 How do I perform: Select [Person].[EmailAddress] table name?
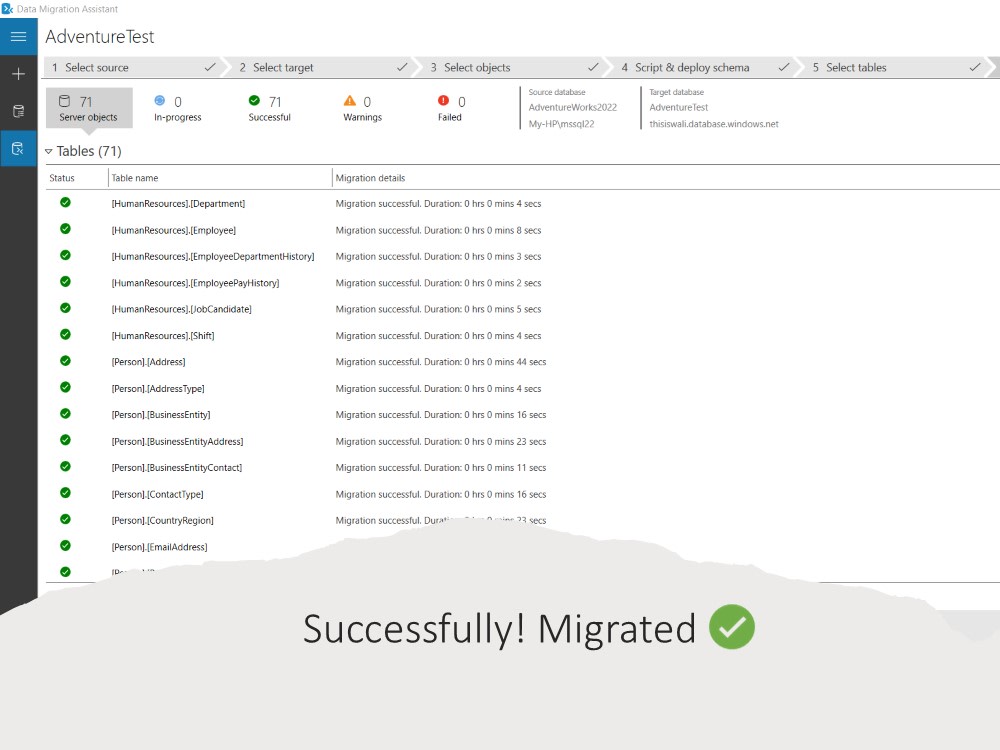coord(159,547)
